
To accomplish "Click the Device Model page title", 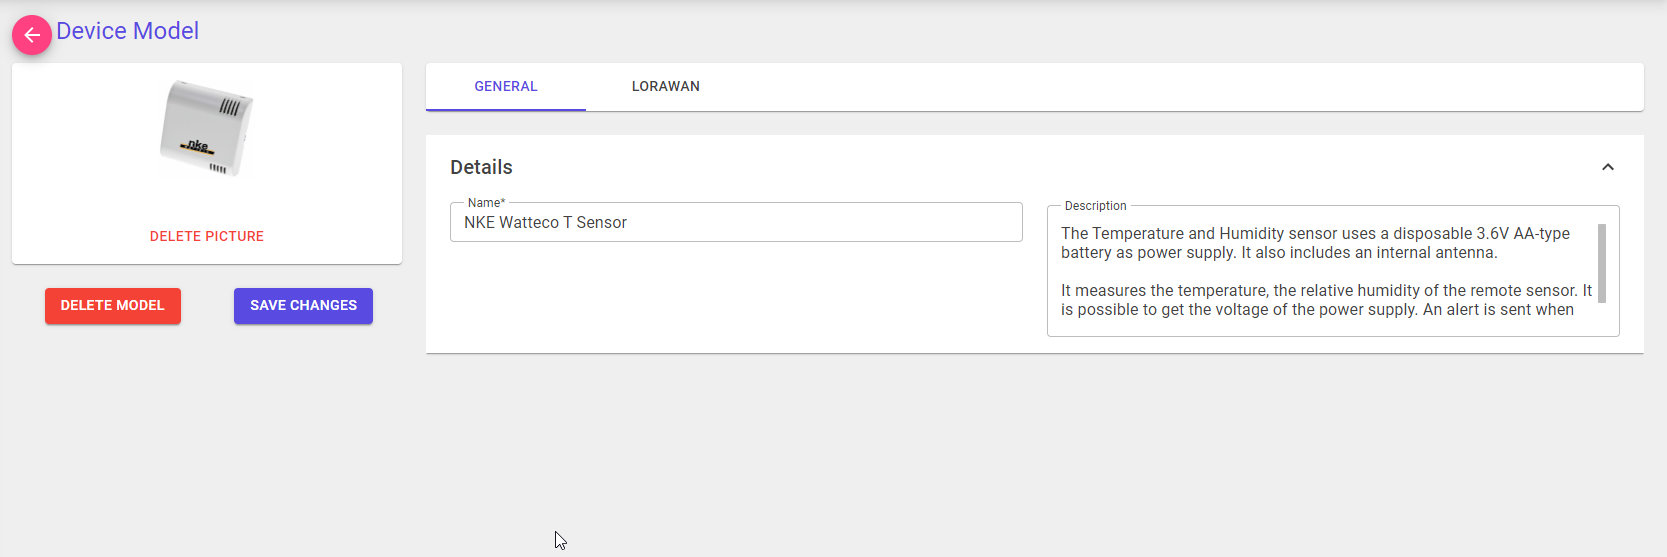I will [127, 31].
